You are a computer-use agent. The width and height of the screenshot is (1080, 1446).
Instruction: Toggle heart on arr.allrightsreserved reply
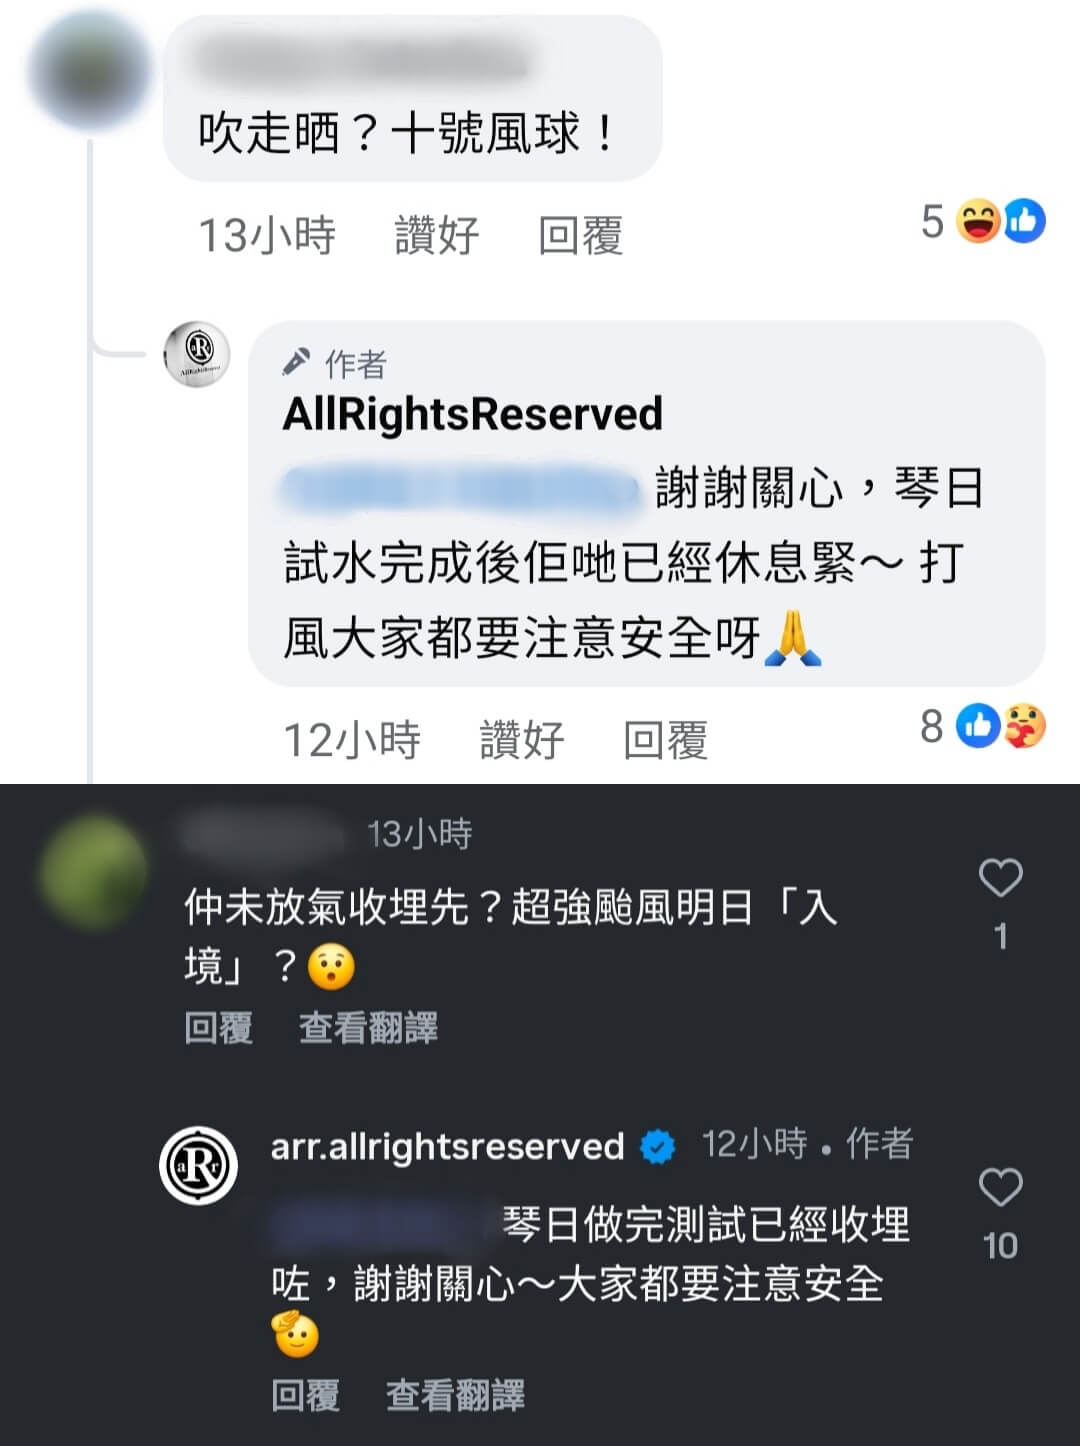pos(1000,1187)
